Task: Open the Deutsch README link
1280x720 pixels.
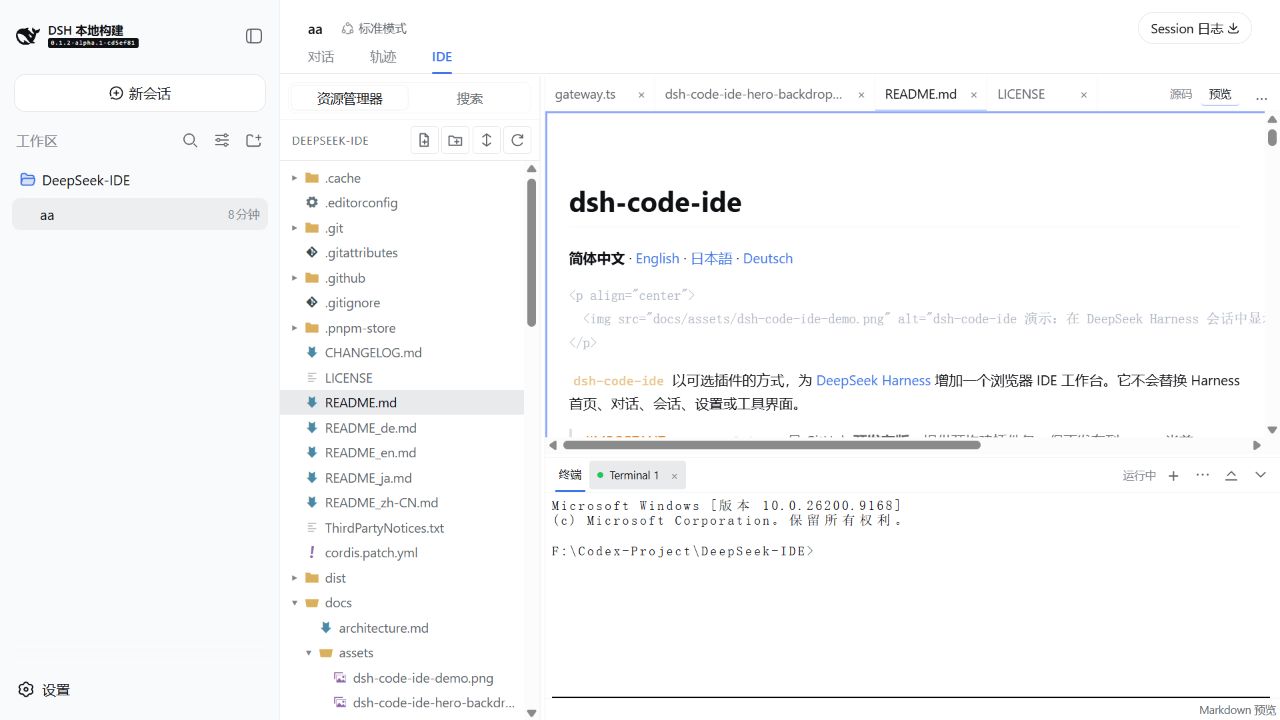Action: coord(768,258)
